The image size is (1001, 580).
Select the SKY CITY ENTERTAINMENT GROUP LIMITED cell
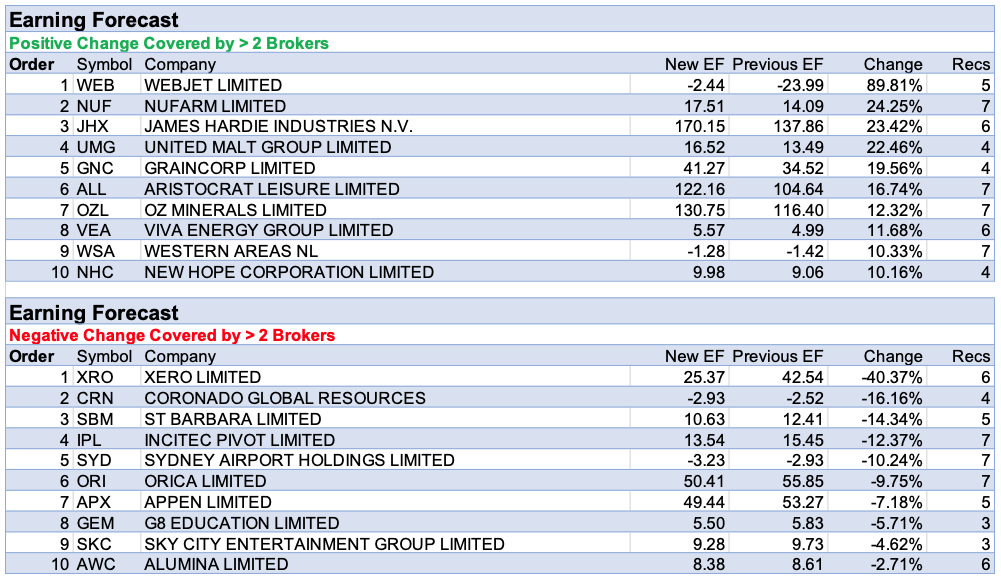pos(324,544)
